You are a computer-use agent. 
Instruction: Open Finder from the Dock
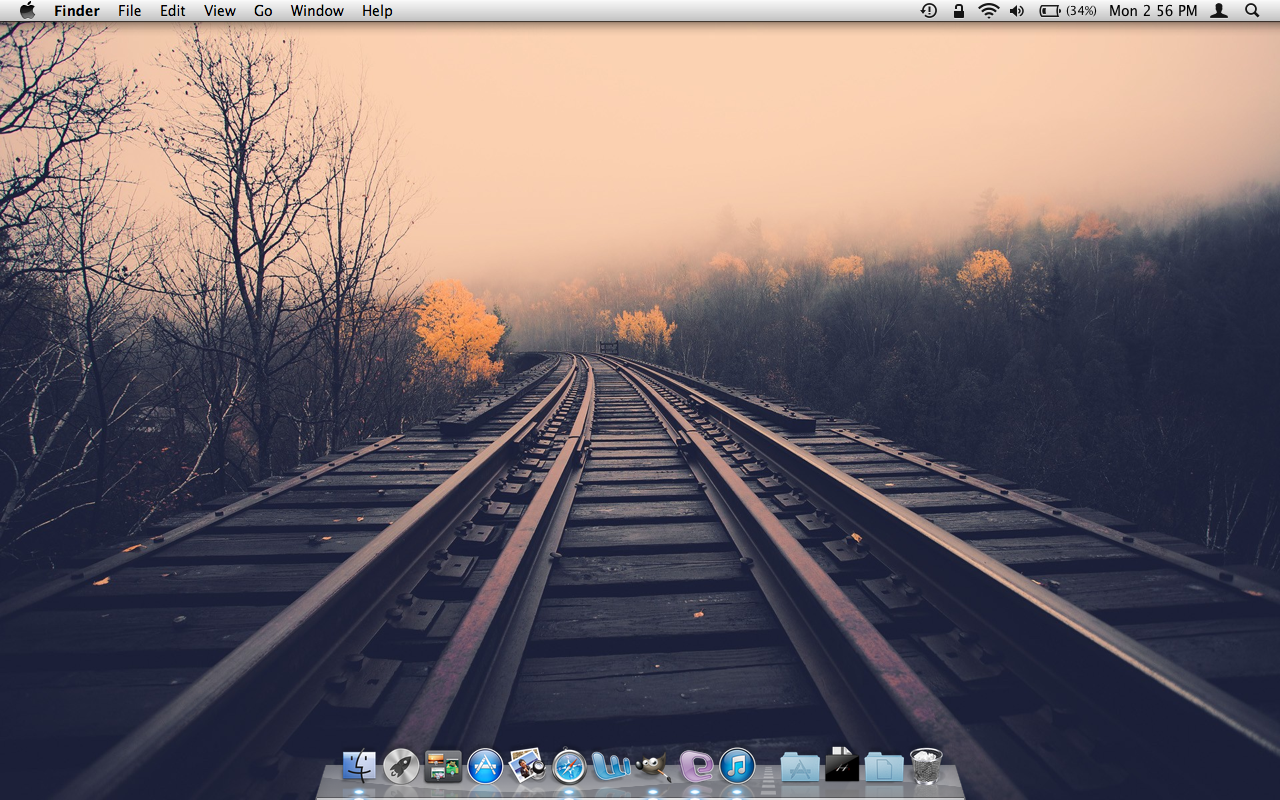[359, 767]
